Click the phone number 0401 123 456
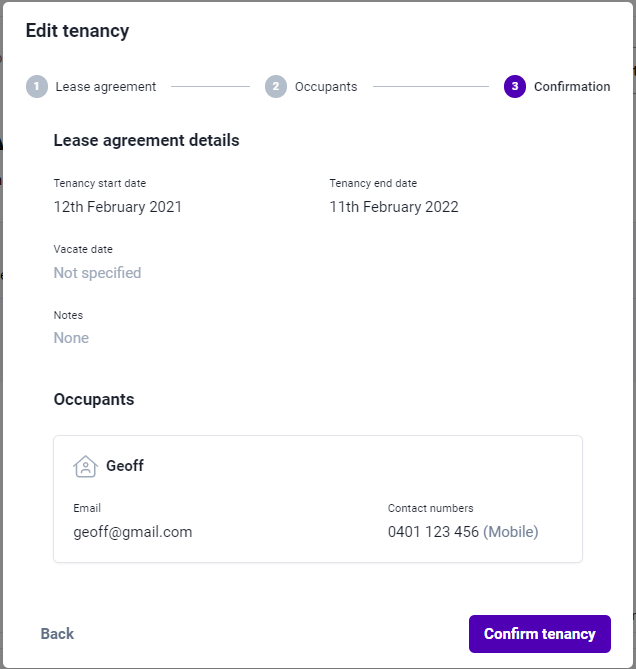This screenshot has width=636, height=669. (433, 532)
